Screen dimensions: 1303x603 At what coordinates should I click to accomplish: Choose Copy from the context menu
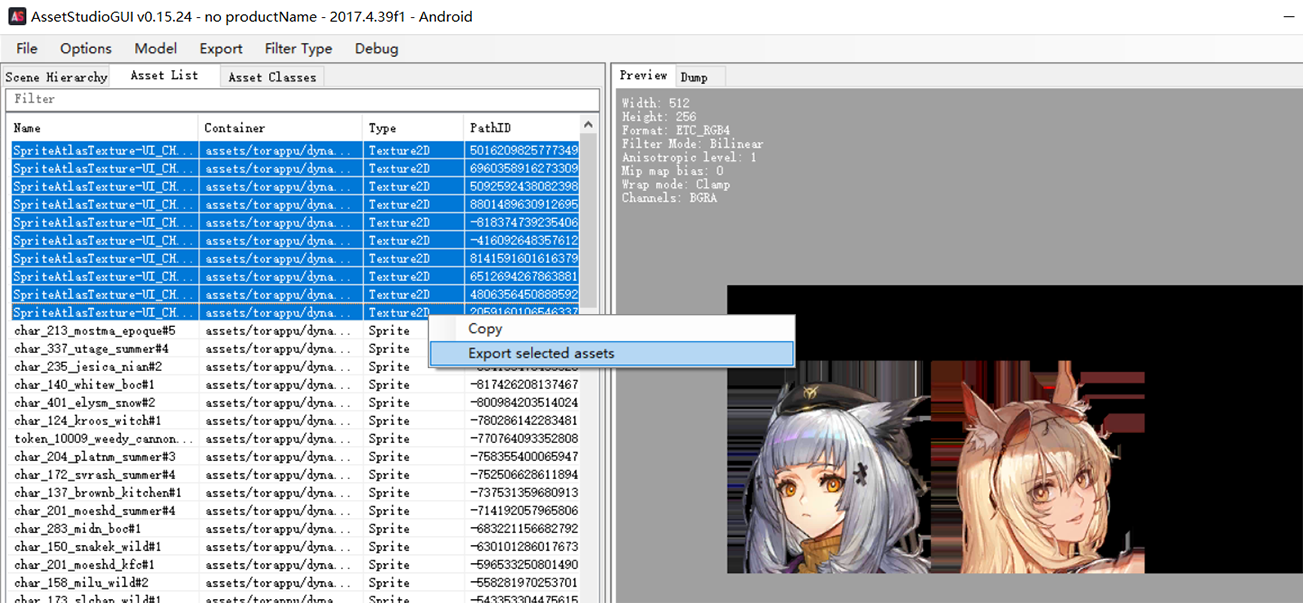click(x=485, y=328)
